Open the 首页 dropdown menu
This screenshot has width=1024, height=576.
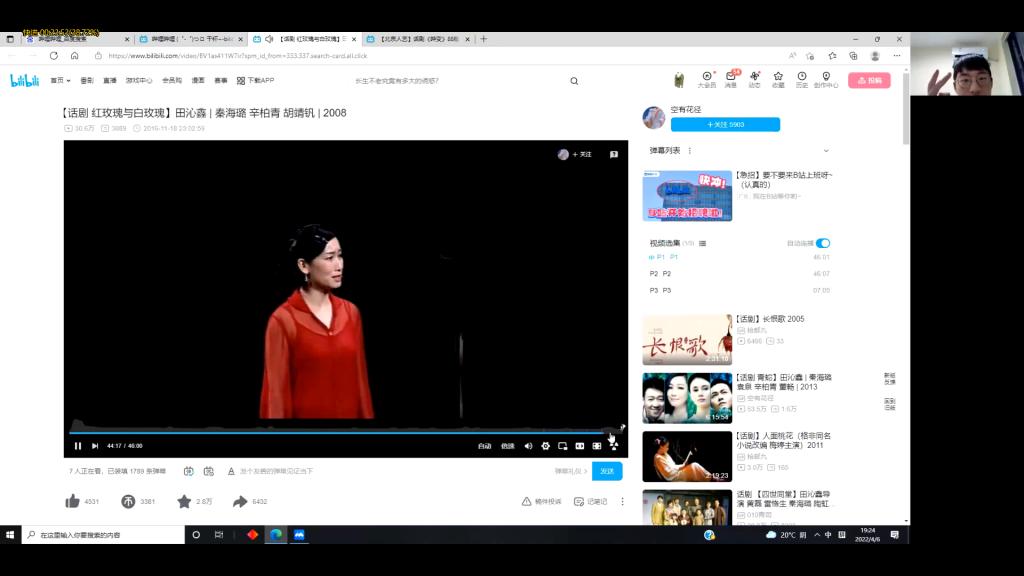(x=60, y=80)
